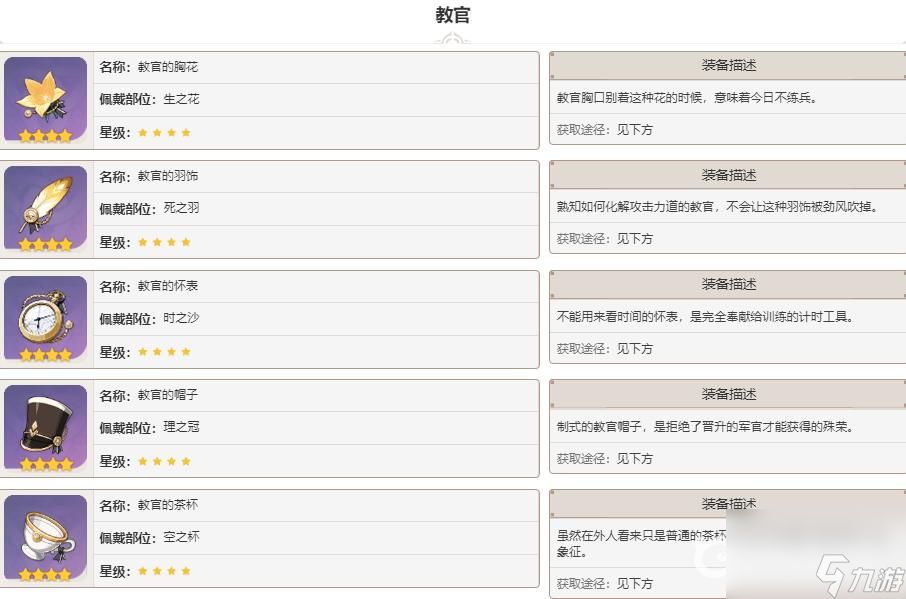The height and width of the screenshot is (599, 906).
Task: Click the 教官的帽子 hat artifact icon
Action: click(x=46, y=428)
